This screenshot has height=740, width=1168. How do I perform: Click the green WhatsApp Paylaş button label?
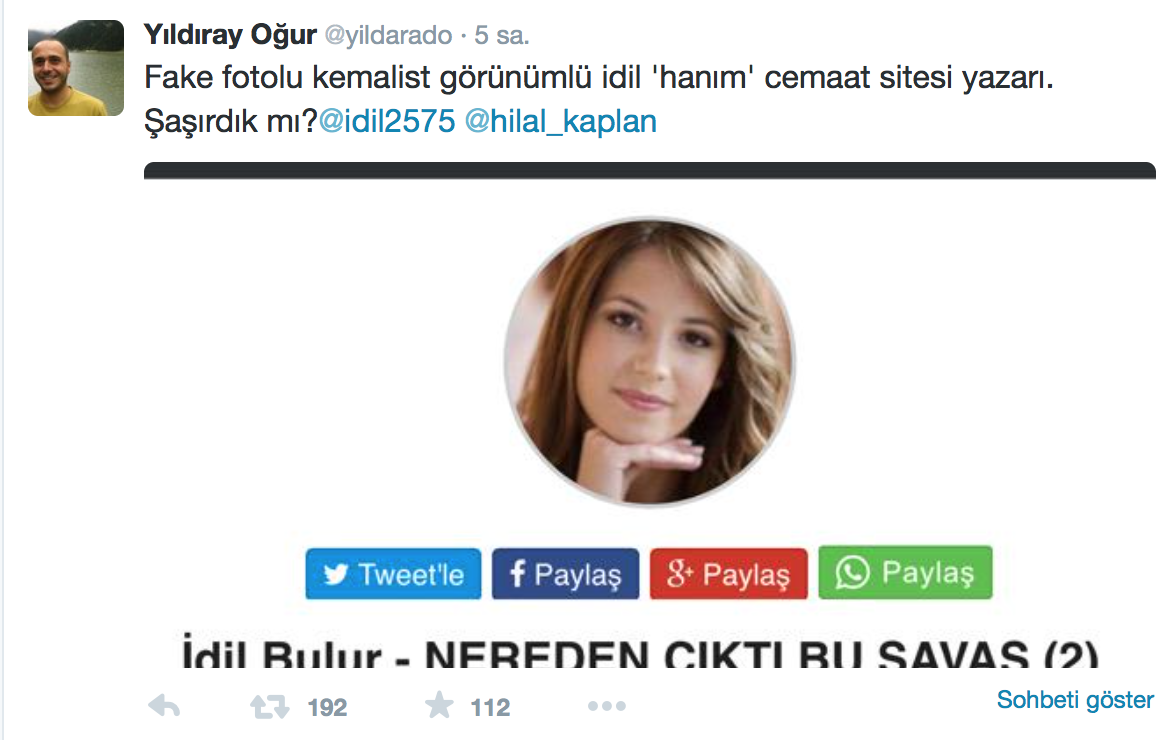[928, 573]
